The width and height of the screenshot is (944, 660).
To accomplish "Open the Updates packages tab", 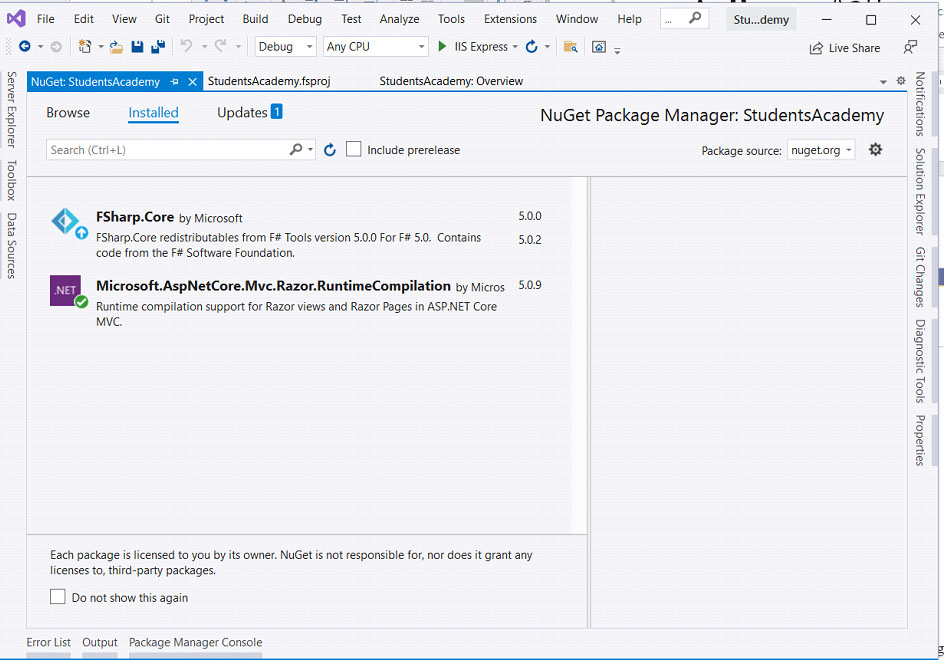I will [x=242, y=113].
